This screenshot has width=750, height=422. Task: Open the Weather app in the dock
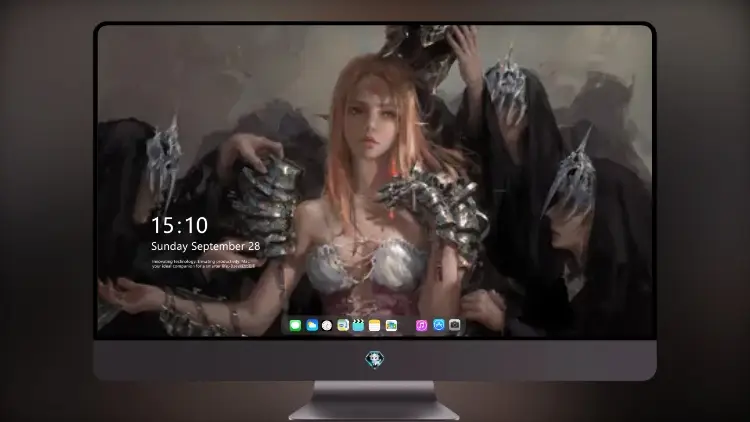point(311,325)
